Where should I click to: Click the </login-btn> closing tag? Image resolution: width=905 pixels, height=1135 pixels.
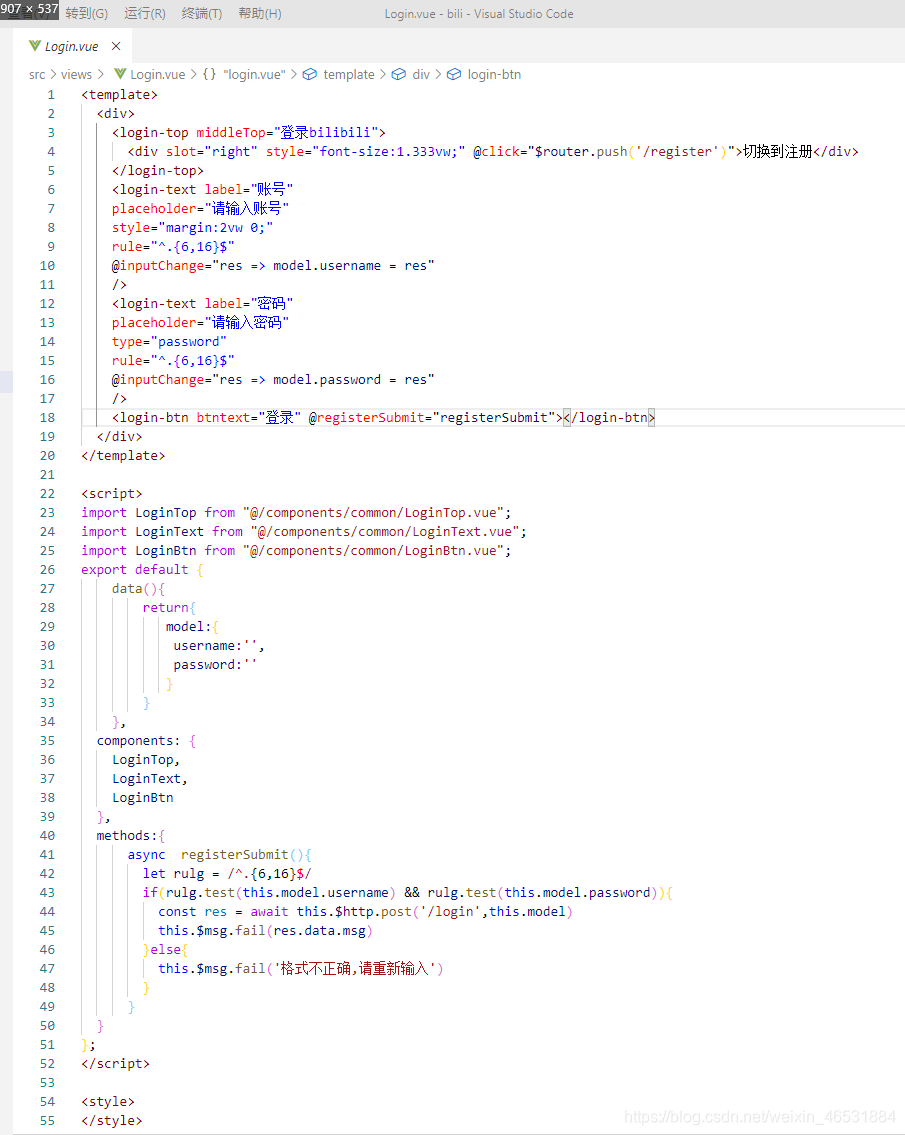click(x=609, y=418)
